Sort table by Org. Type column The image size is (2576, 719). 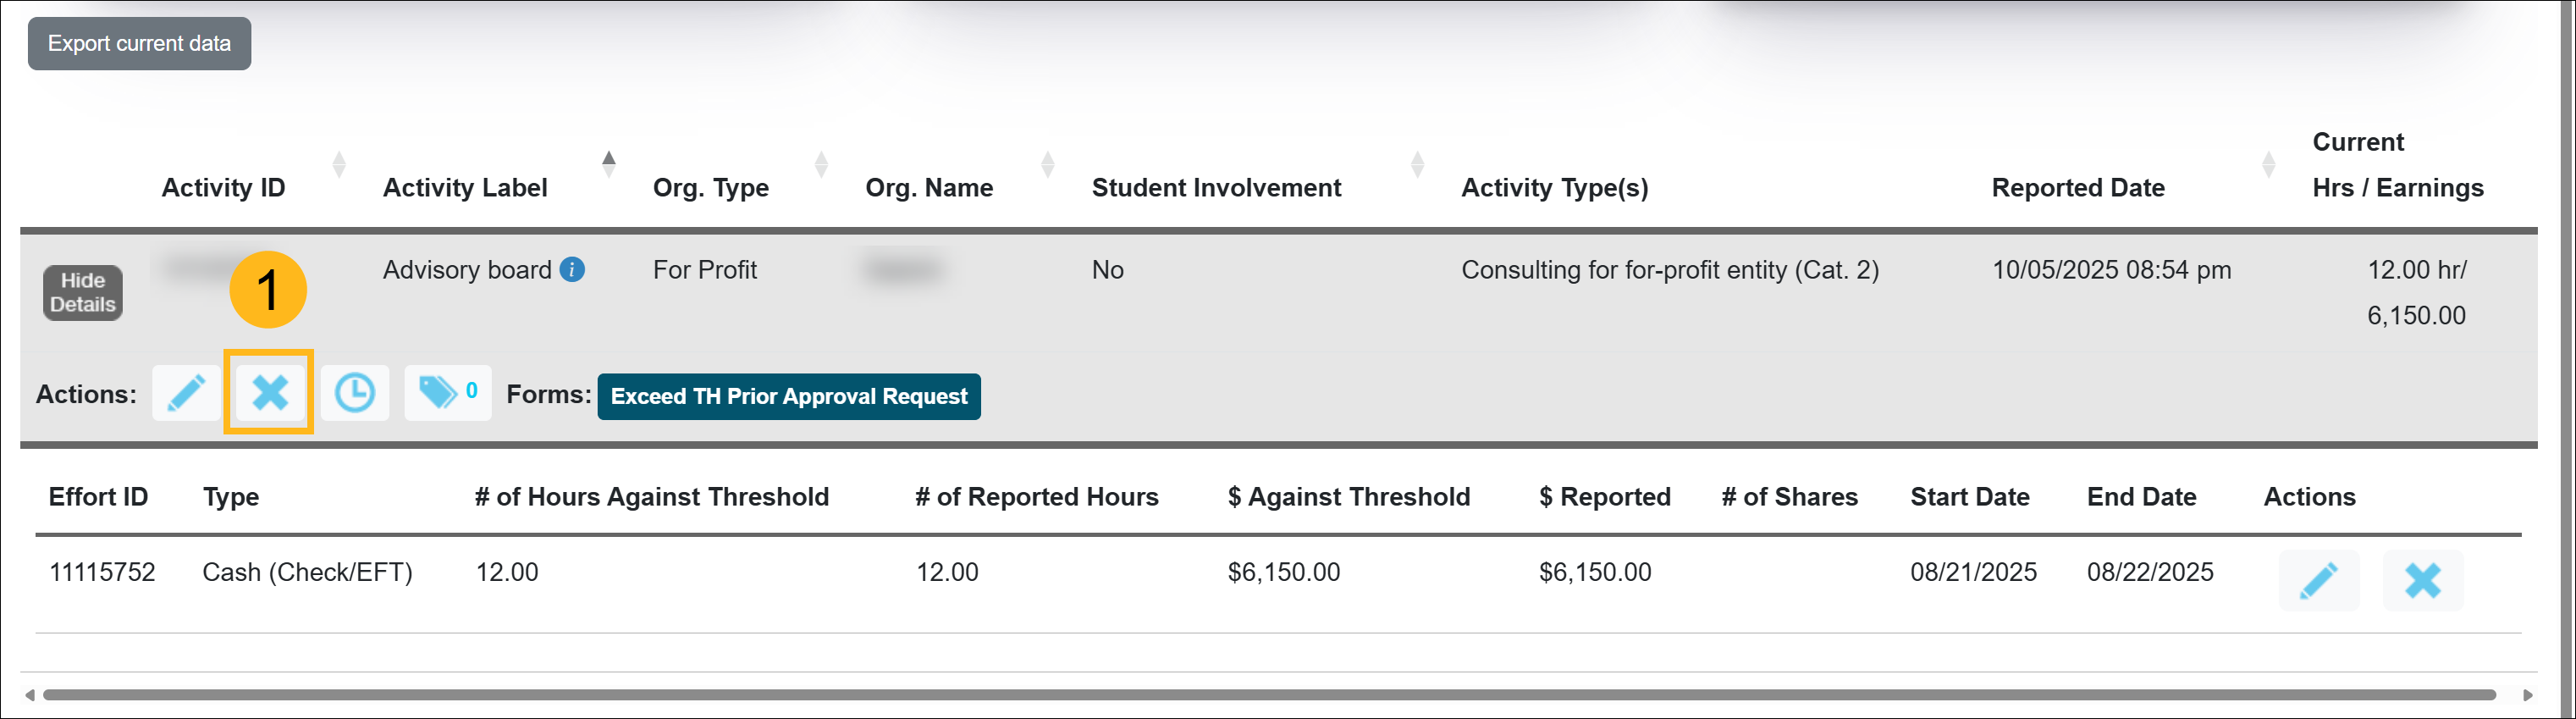tap(710, 188)
